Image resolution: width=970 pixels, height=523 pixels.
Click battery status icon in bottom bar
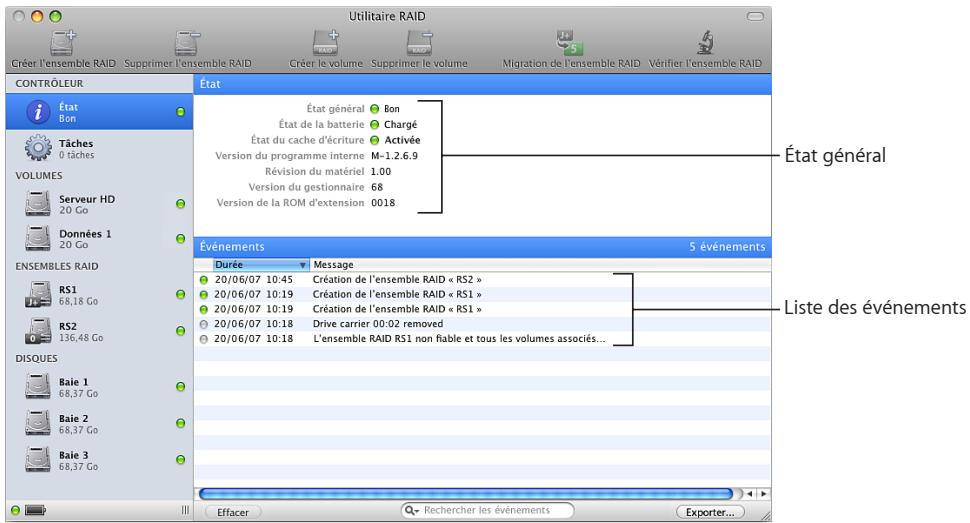pyautogui.click(x=36, y=511)
